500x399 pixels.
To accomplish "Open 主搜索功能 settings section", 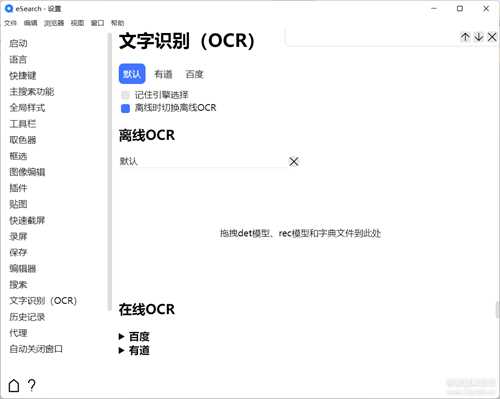I will click(x=32, y=92).
